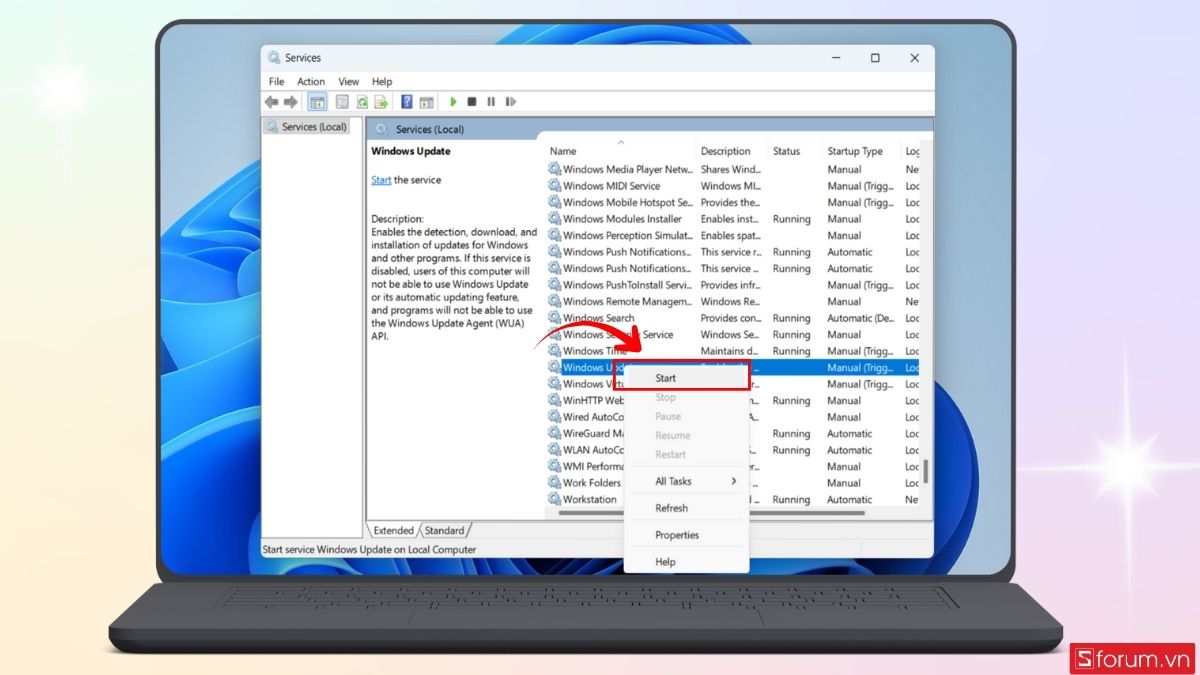This screenshot has width=1200, height=675.
Task: Click the gear icon beside Windows PushToInstall Service
Action: point(554,285)
